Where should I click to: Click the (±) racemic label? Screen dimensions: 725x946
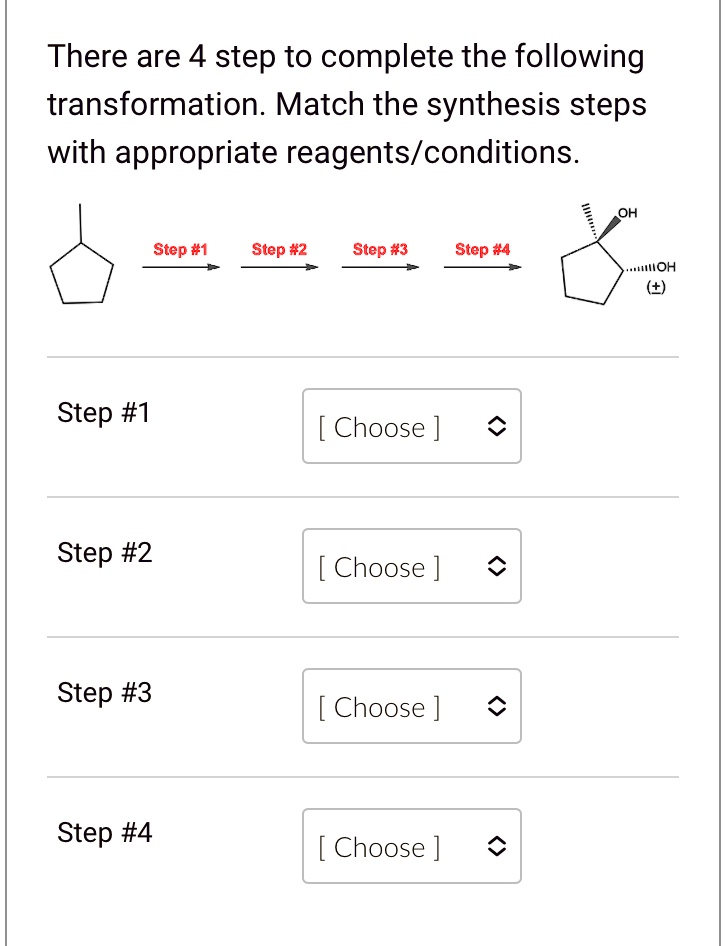pos(656,288)
